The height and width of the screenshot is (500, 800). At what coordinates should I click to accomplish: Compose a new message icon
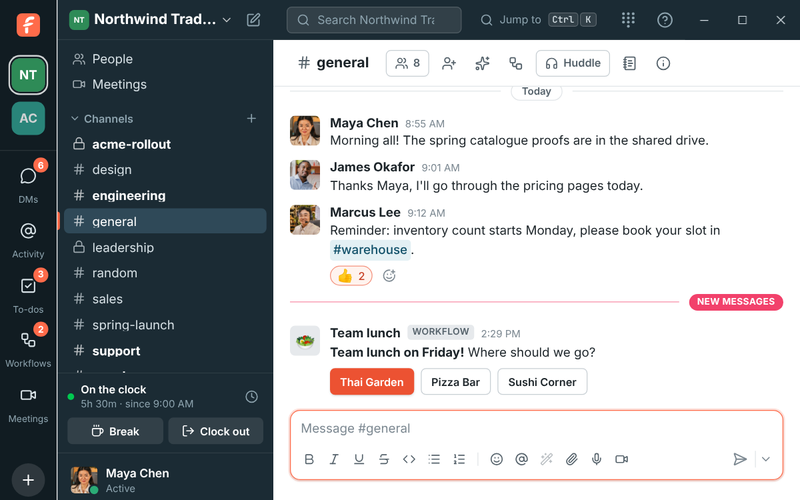[254, 20]
